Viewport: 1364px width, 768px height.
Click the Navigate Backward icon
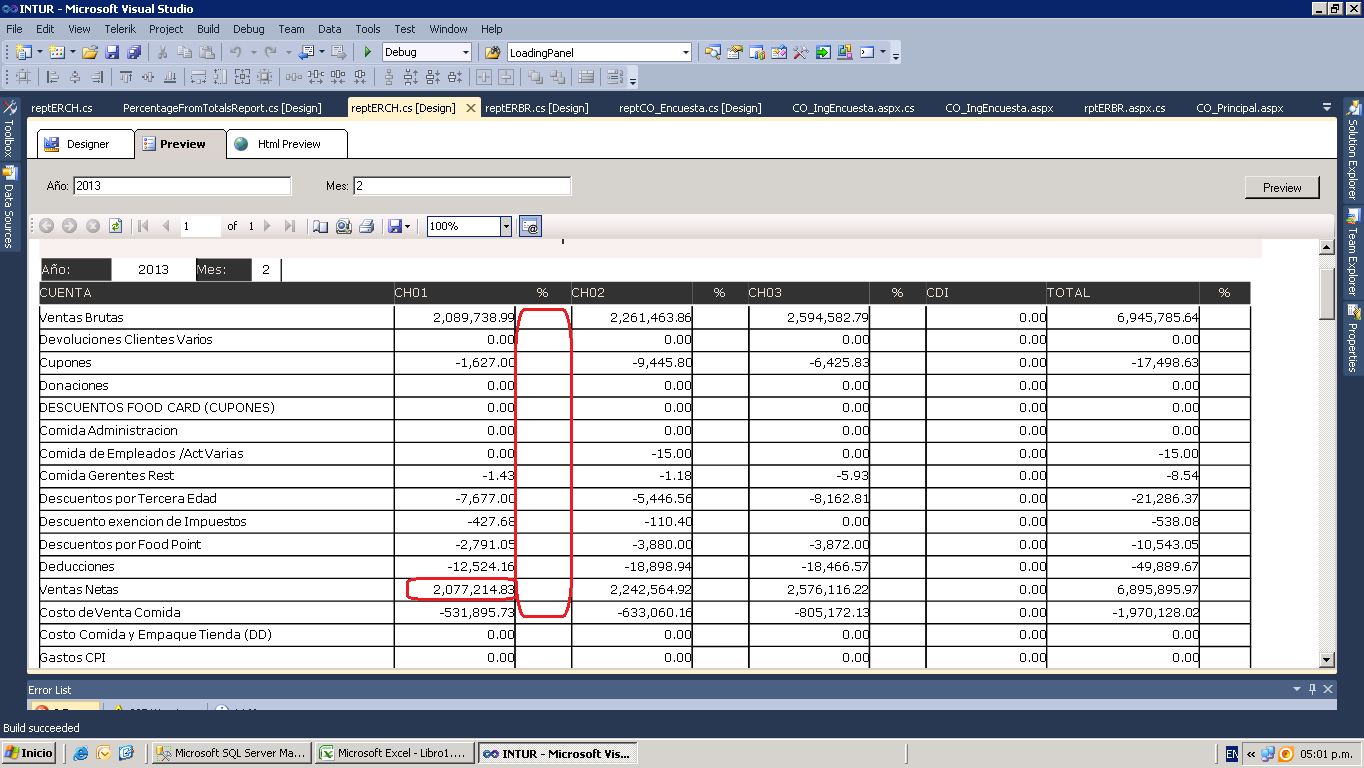306,52
